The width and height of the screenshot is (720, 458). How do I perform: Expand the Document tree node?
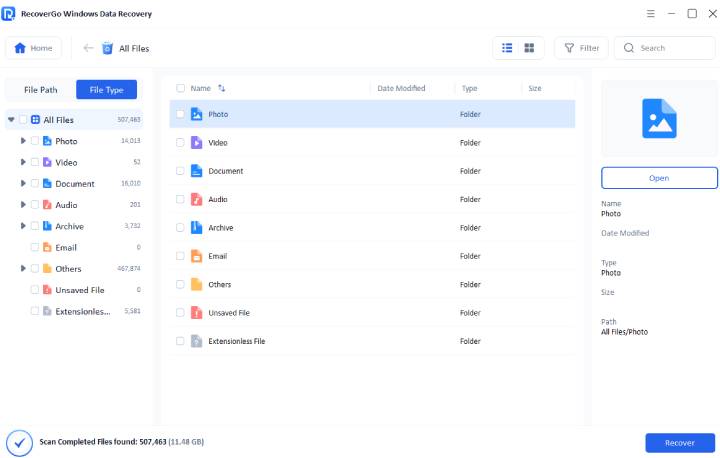(23, 183)
